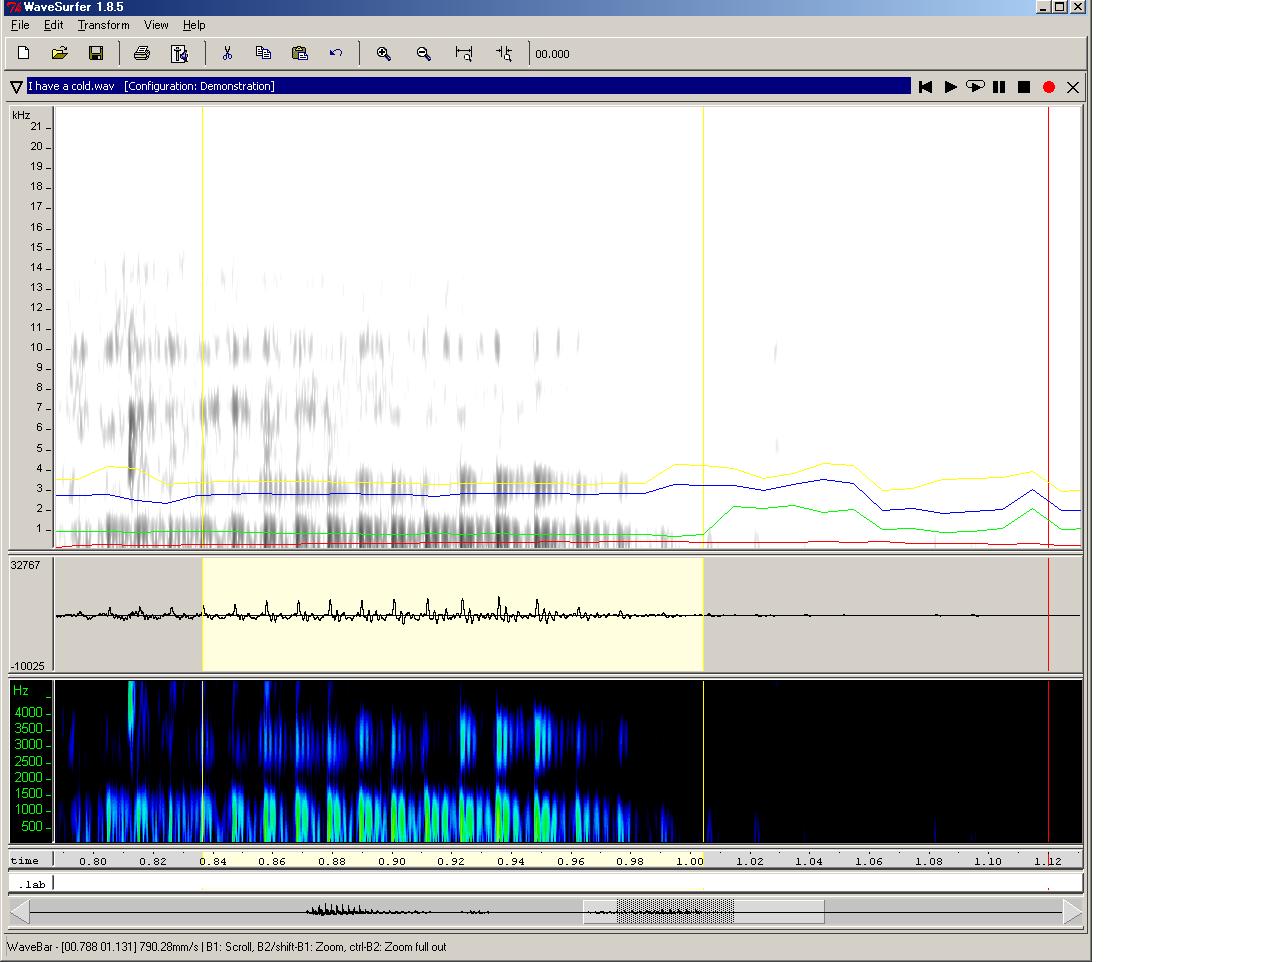1274x962 pixels.
Task: Start recording with the red record button
Action: (1048, 87)
